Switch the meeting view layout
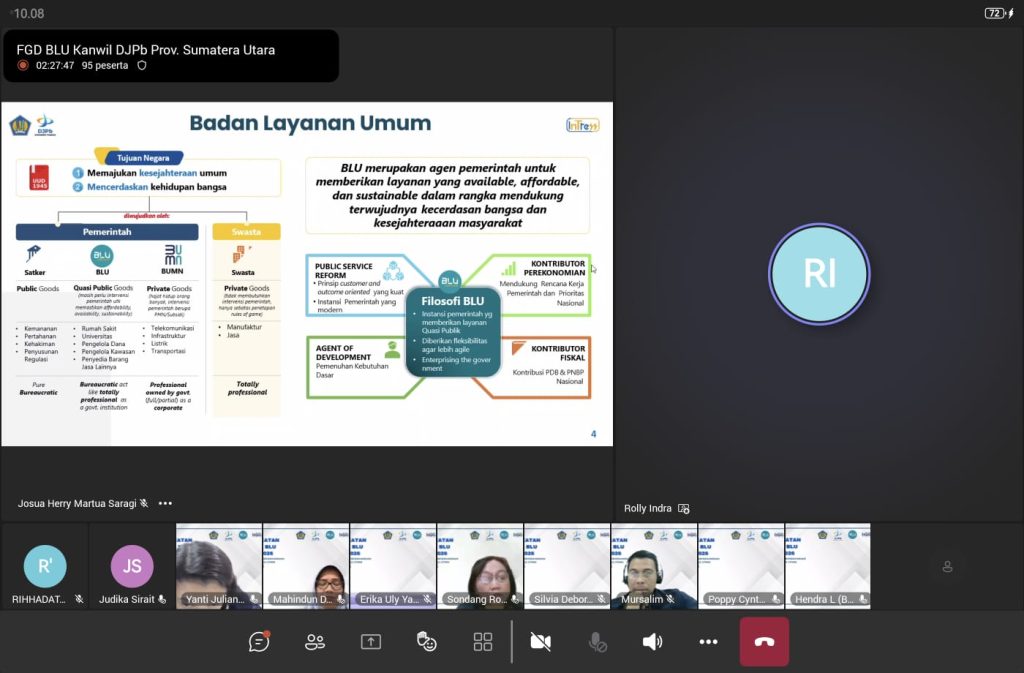 click(483, 642)
